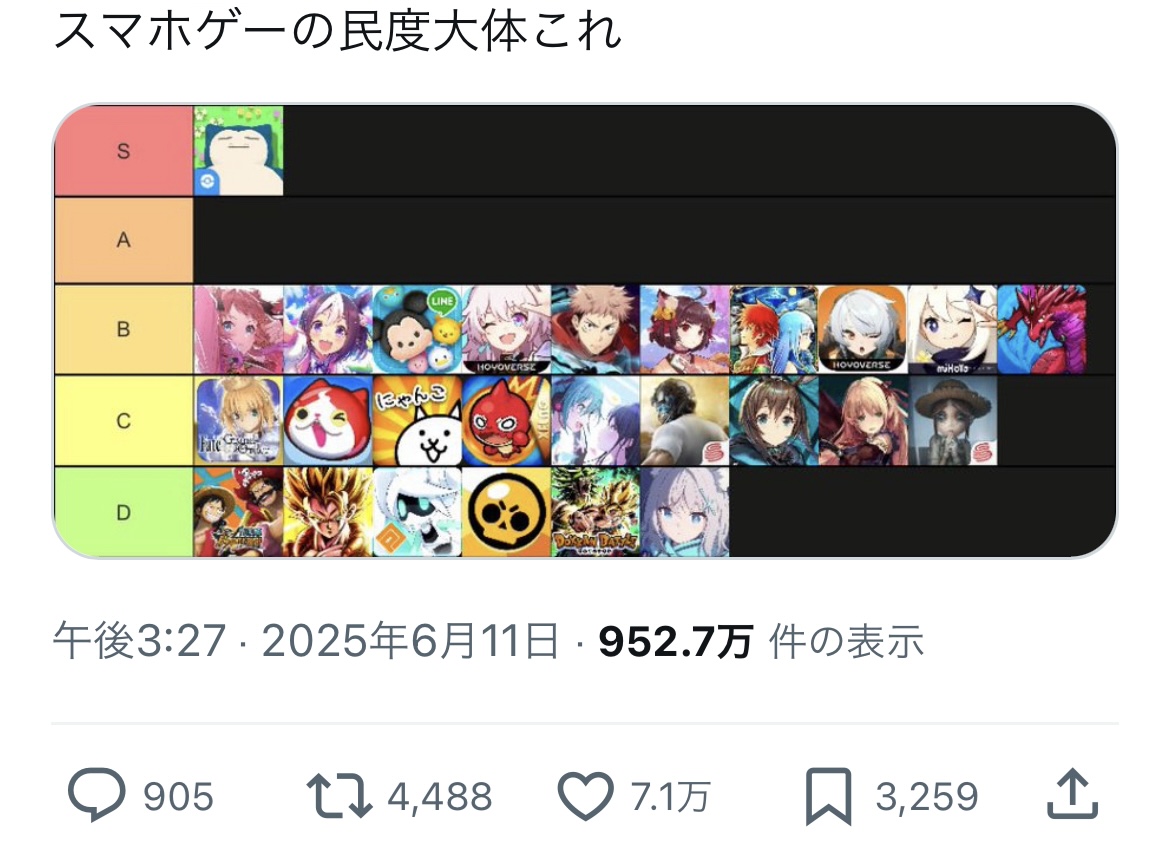Click the green D tier label

123,513
